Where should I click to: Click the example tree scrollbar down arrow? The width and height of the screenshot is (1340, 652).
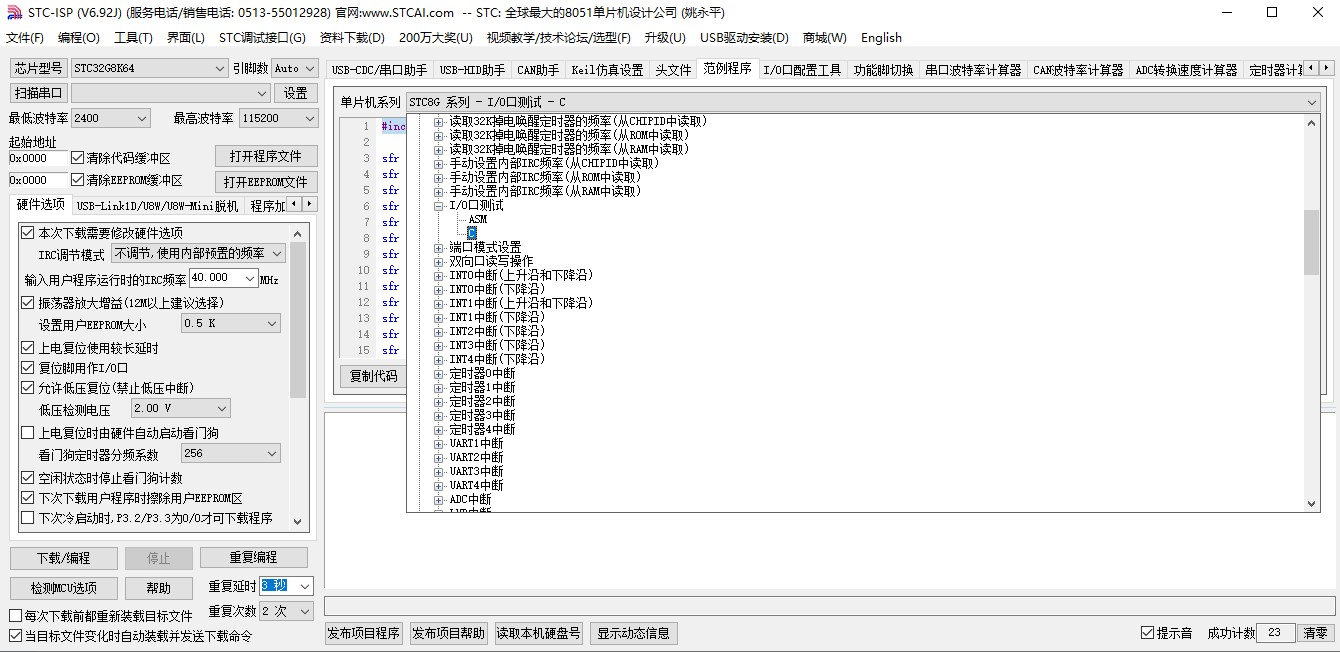[x=1312, y=504]
